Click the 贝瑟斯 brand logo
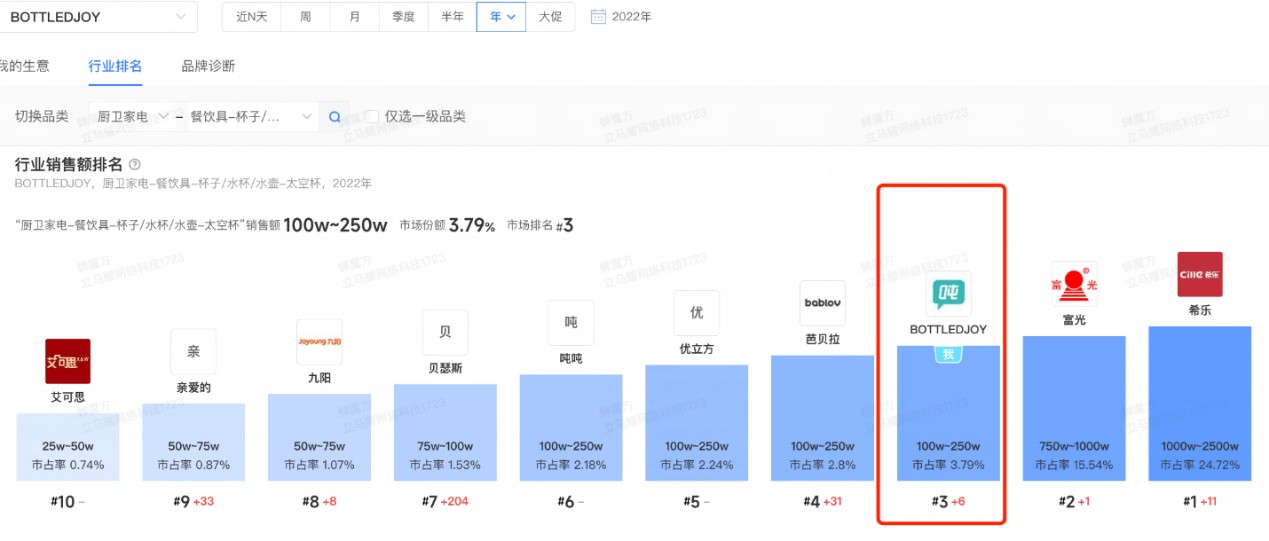The width and height of the screenshot is (1269, 541). click(445, 333)
